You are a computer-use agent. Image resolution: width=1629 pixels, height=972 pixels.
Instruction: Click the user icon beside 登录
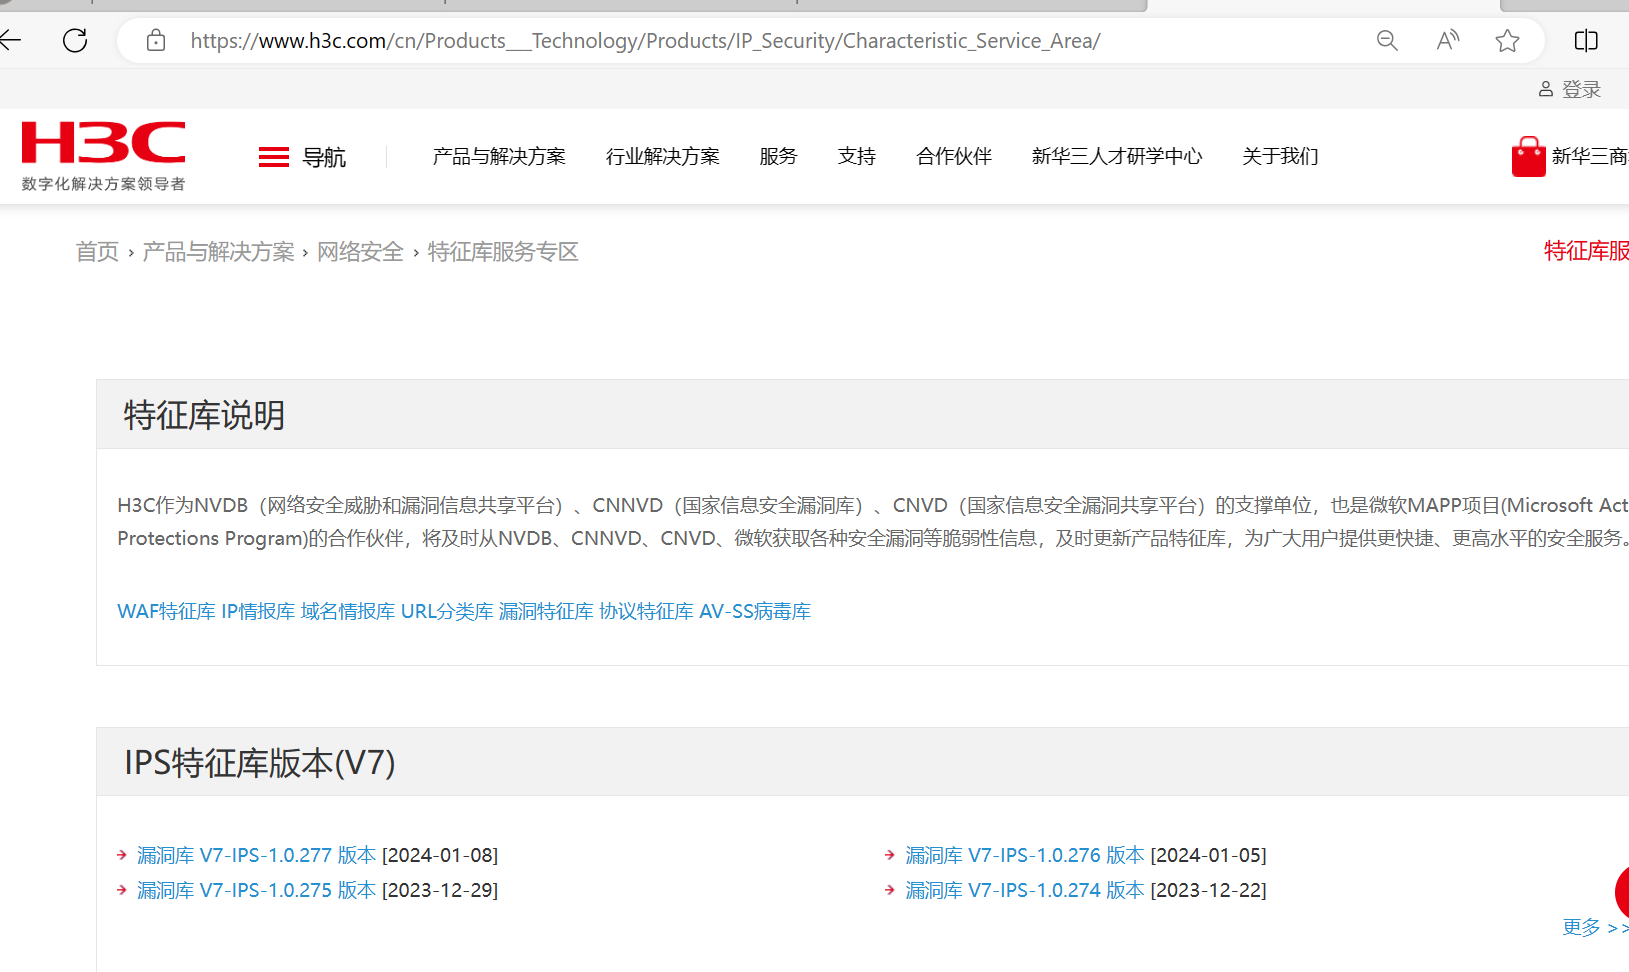[1546, 90]
